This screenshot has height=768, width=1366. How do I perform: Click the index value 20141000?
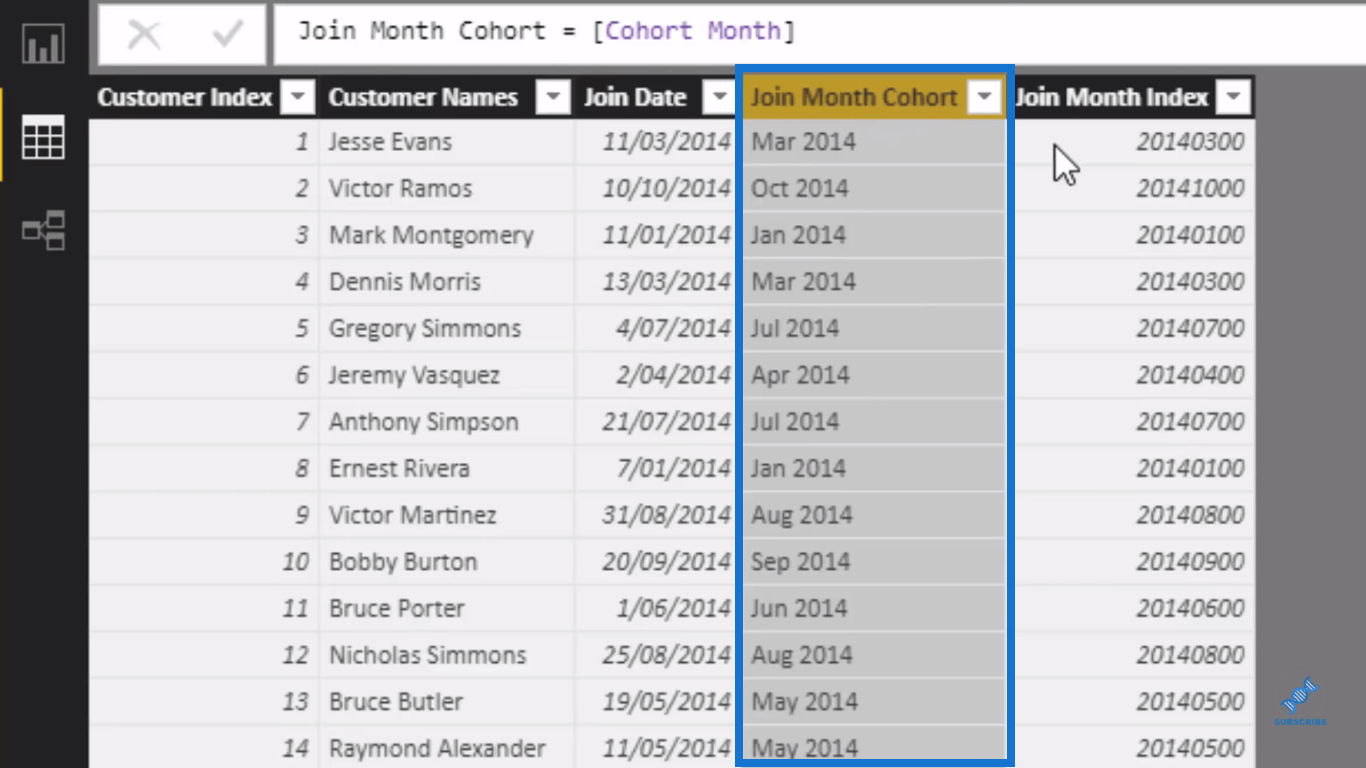click(x=1190, y=188)
